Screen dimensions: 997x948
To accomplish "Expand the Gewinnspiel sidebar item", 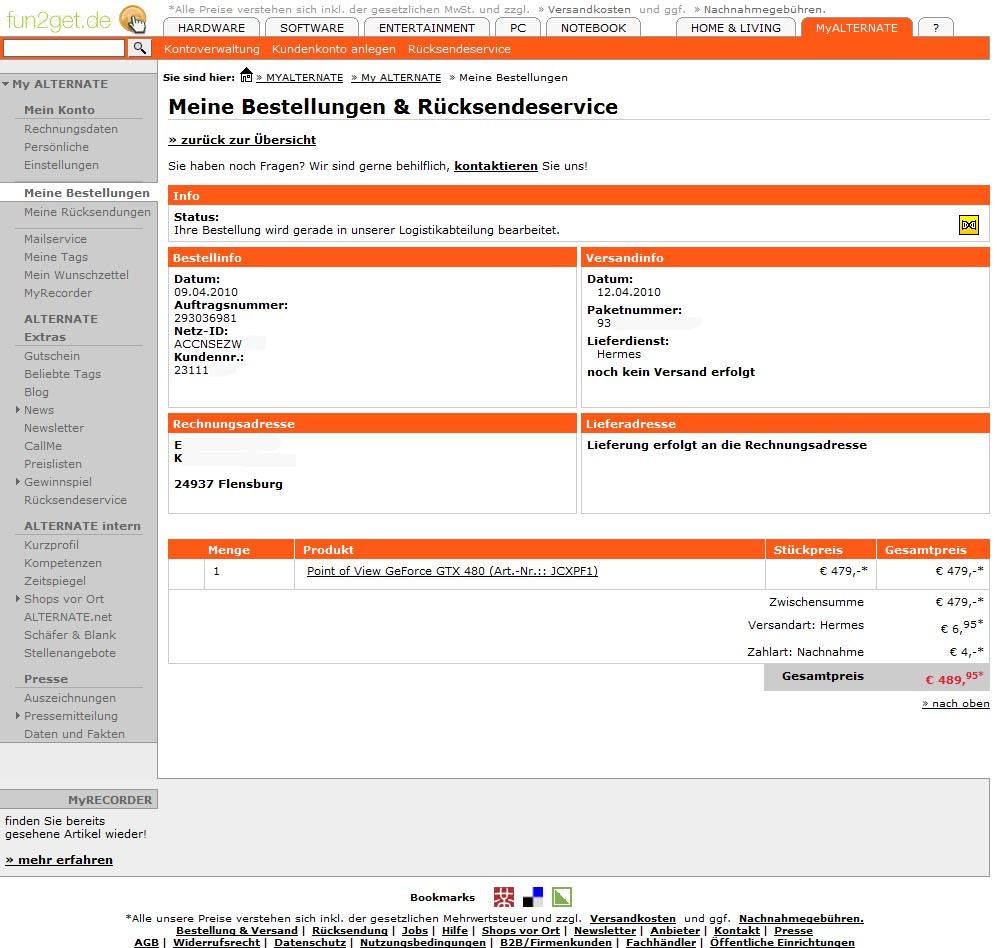I will click(x=18, y=481).
